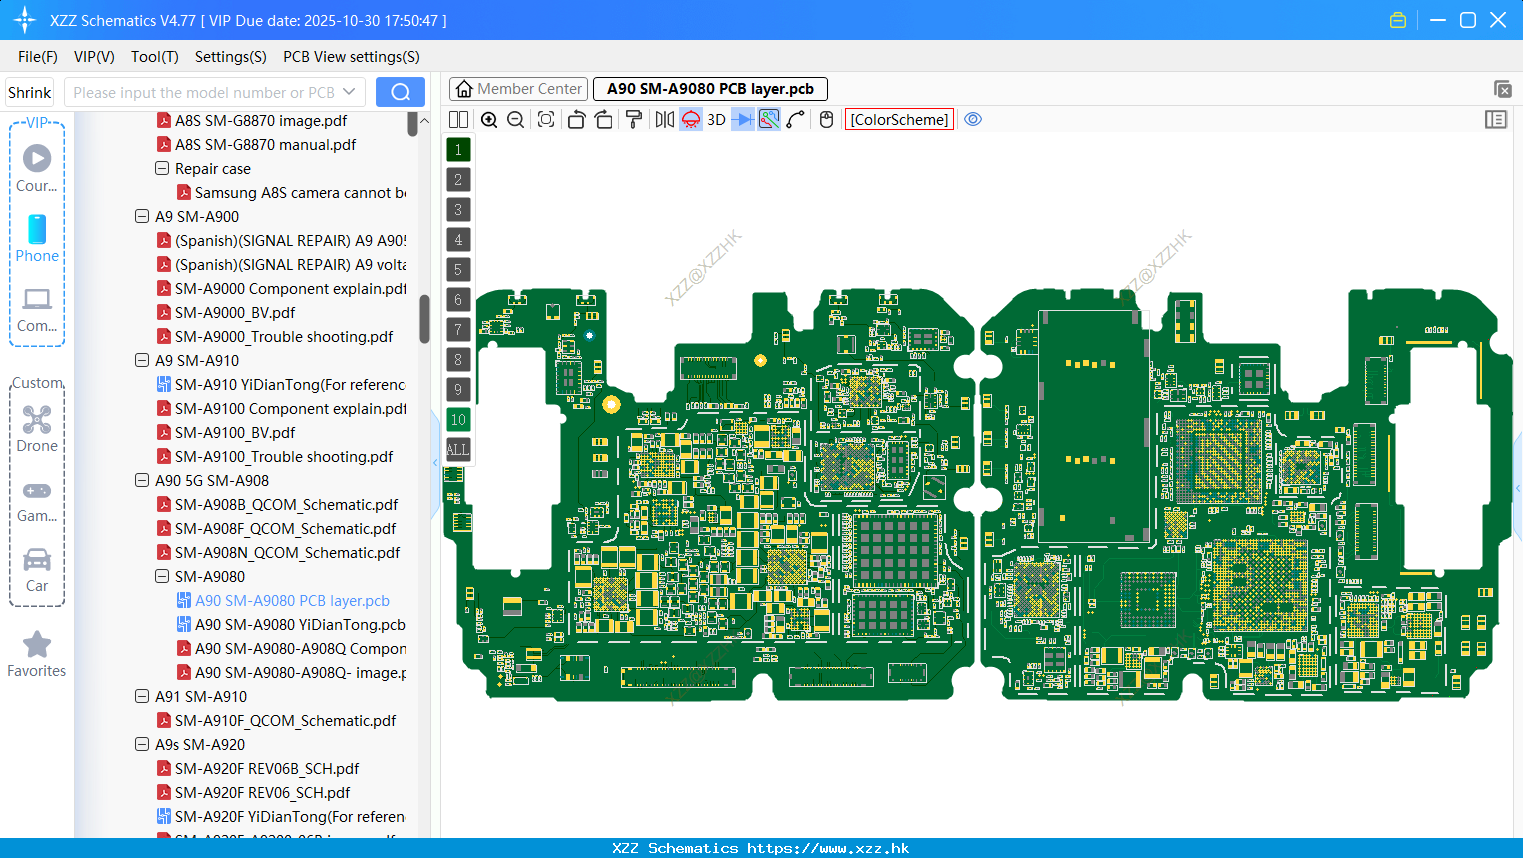Image resolution: width=1523 pixels, height=858 pixels.
Task: Open the Settings(S) menu
Action: point(231,57)
